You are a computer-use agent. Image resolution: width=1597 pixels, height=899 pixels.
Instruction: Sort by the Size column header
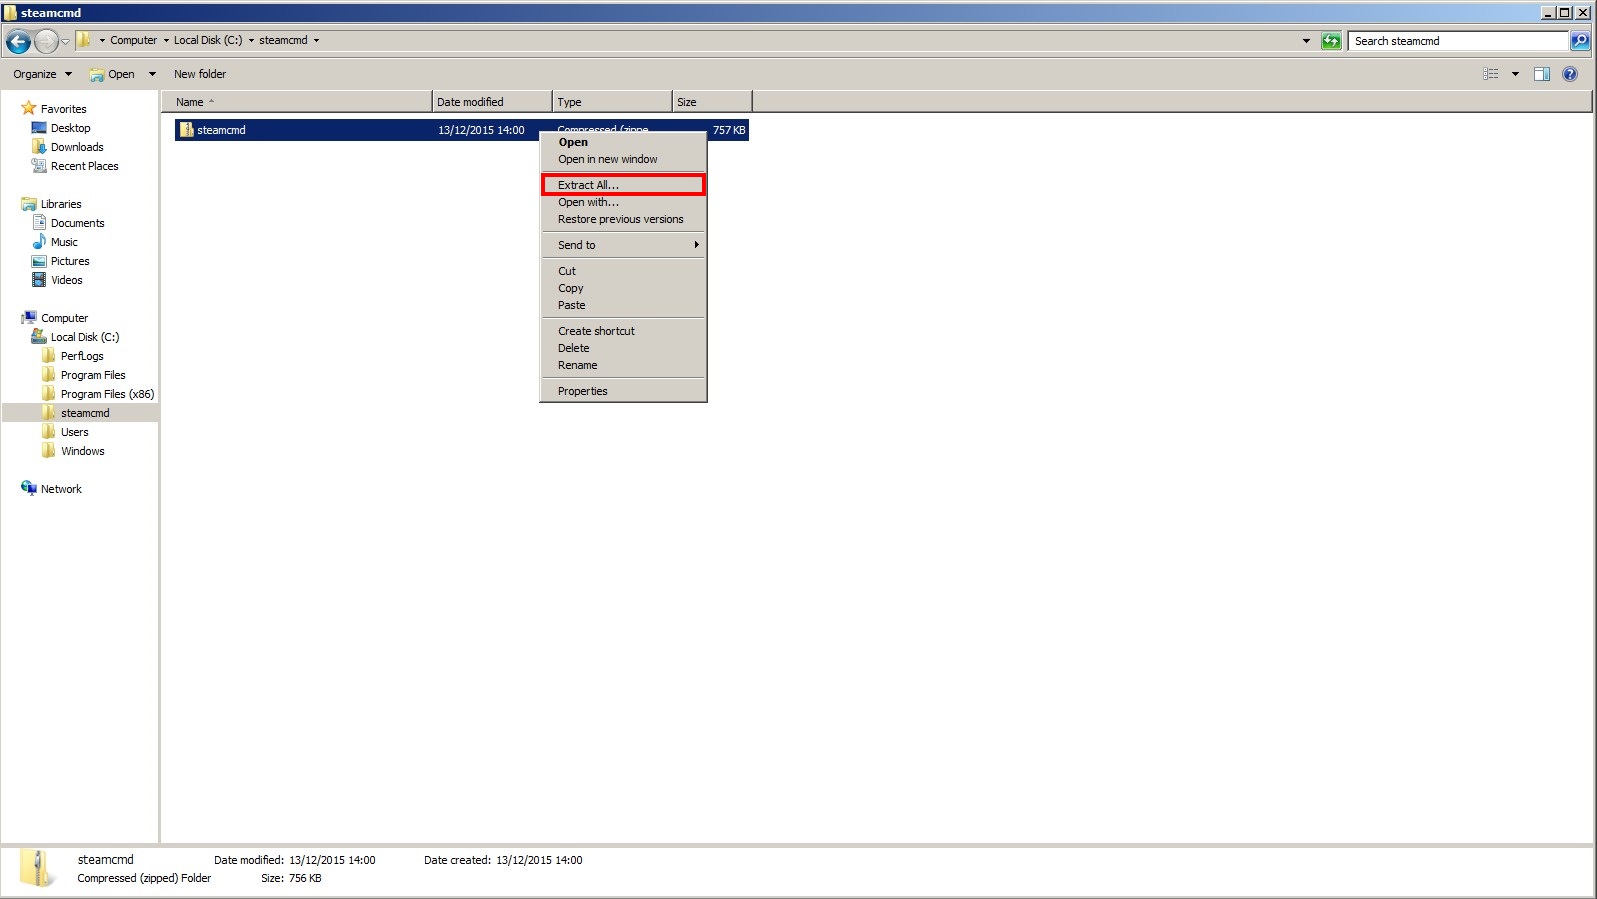(x=712, y=102)
